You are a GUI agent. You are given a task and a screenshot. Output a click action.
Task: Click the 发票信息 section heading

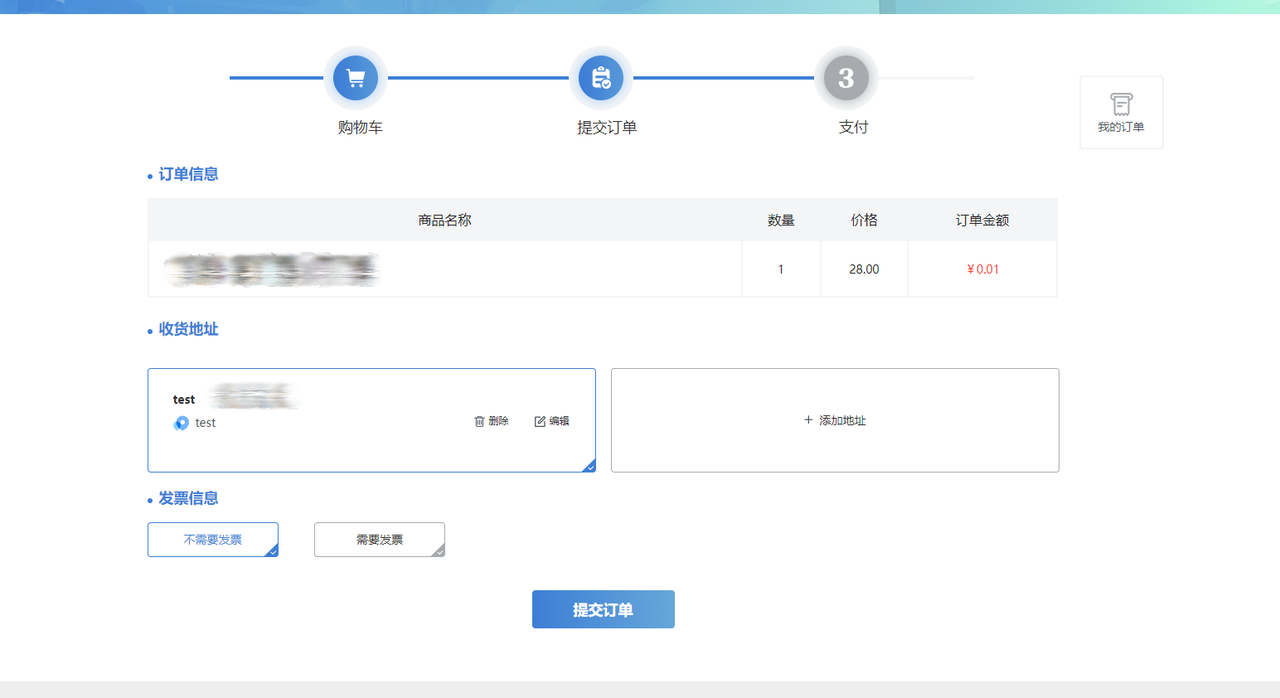point(188,498)
